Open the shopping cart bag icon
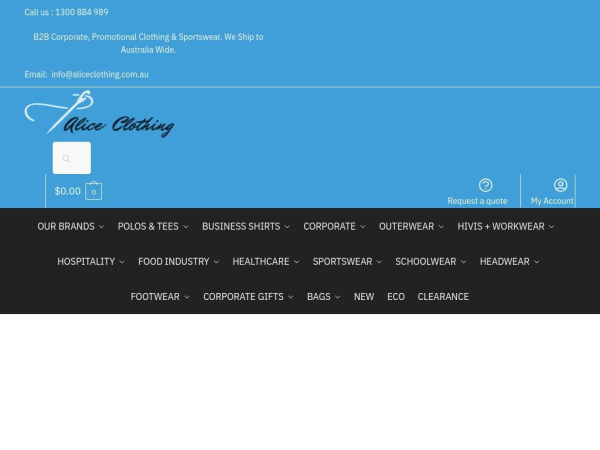The image size is (600, 450). [x=93, y=191]
